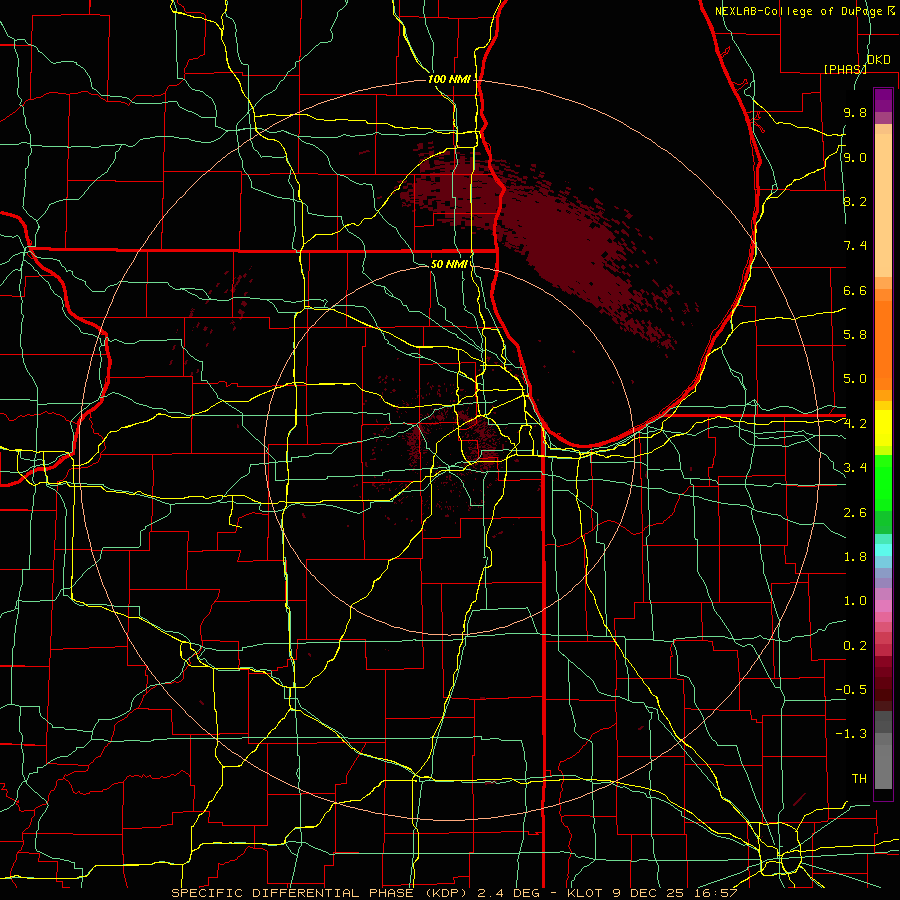Select the -0.5 scale value
900x900 pixels.
851,690
